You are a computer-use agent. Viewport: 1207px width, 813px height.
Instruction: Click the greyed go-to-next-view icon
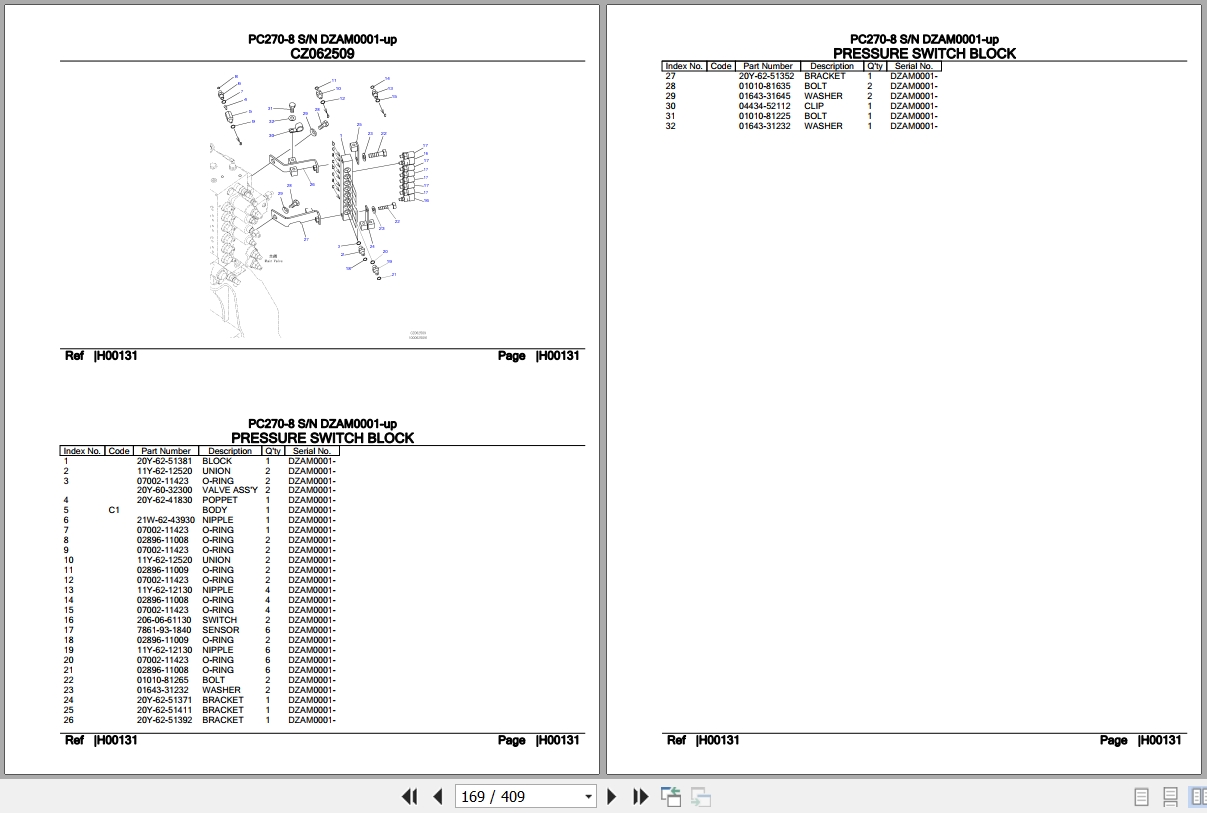pyautogui.click(x=701, y=797)
